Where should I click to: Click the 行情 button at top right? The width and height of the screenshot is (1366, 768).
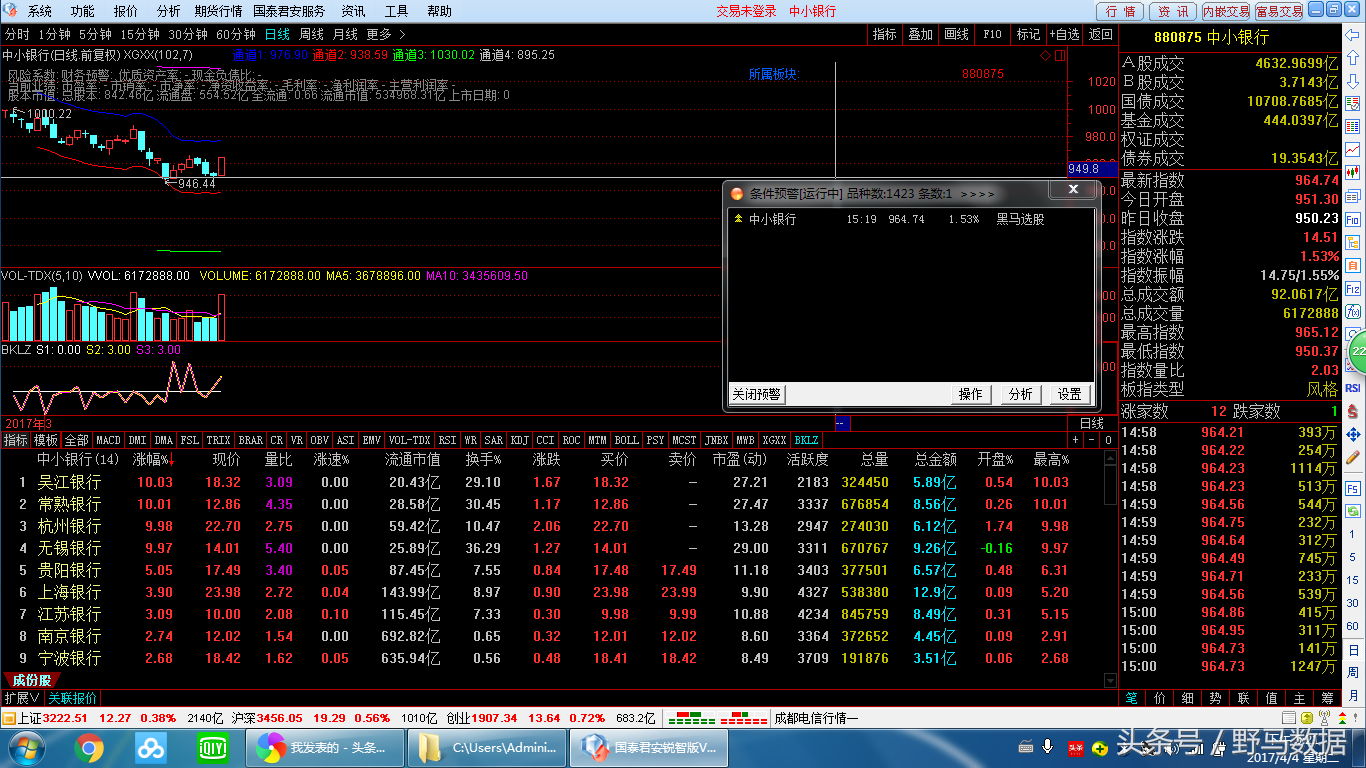1121,11
